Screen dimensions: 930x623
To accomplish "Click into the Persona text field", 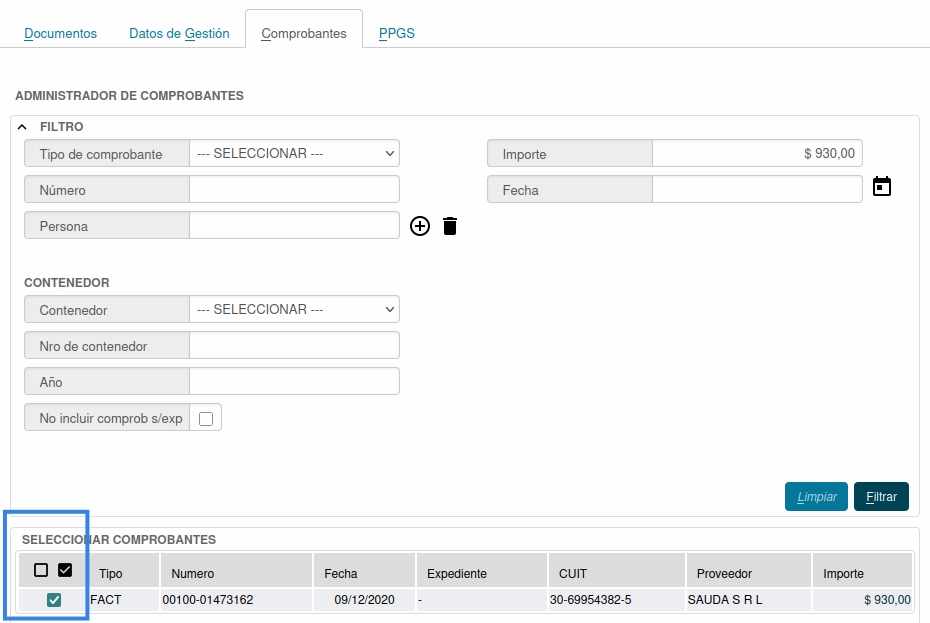I will pyautogui.click(x=294, y=226).
